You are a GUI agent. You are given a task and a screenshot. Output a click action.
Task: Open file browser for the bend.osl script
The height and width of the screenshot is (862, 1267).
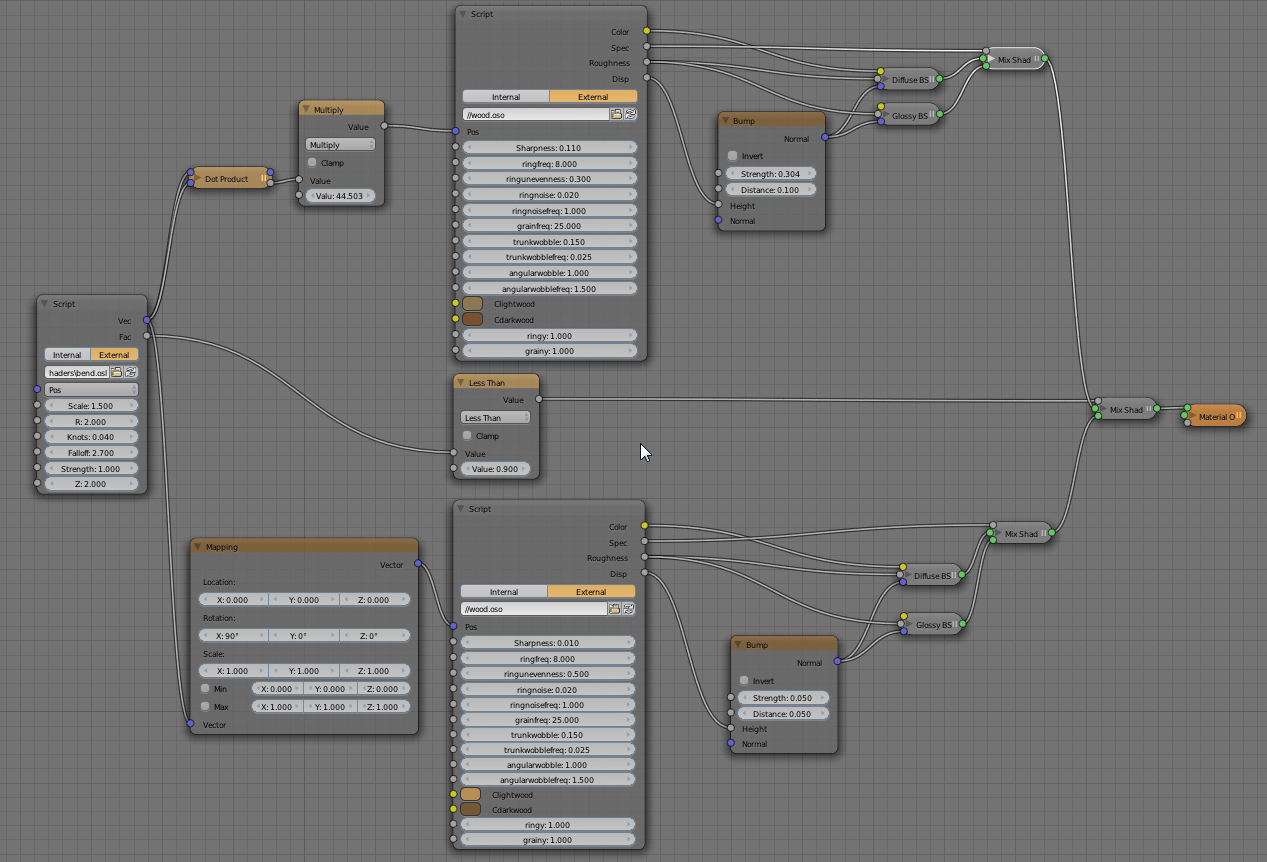[x=117, y=371]
